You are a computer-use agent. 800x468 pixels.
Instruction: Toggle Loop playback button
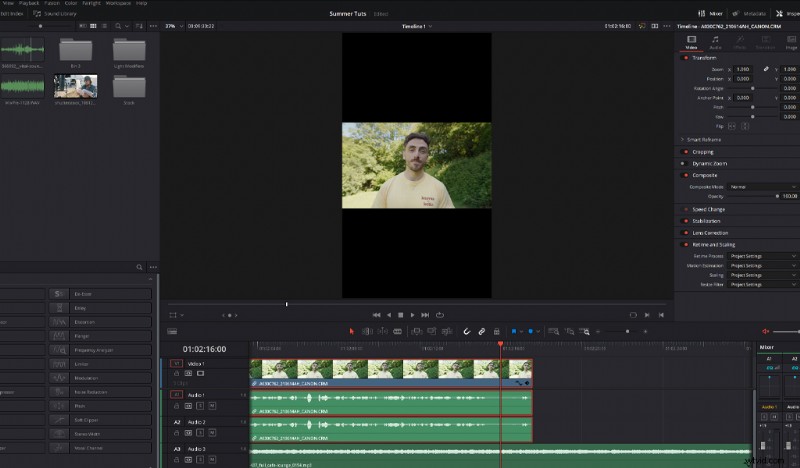(440, 315)
